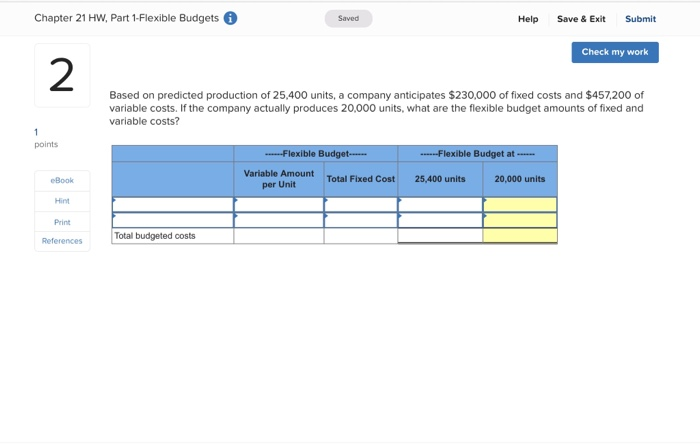Click first row Variable Amount per Unit cell
The width and height of the screenshot is (700, 446).
click(279, 204)
